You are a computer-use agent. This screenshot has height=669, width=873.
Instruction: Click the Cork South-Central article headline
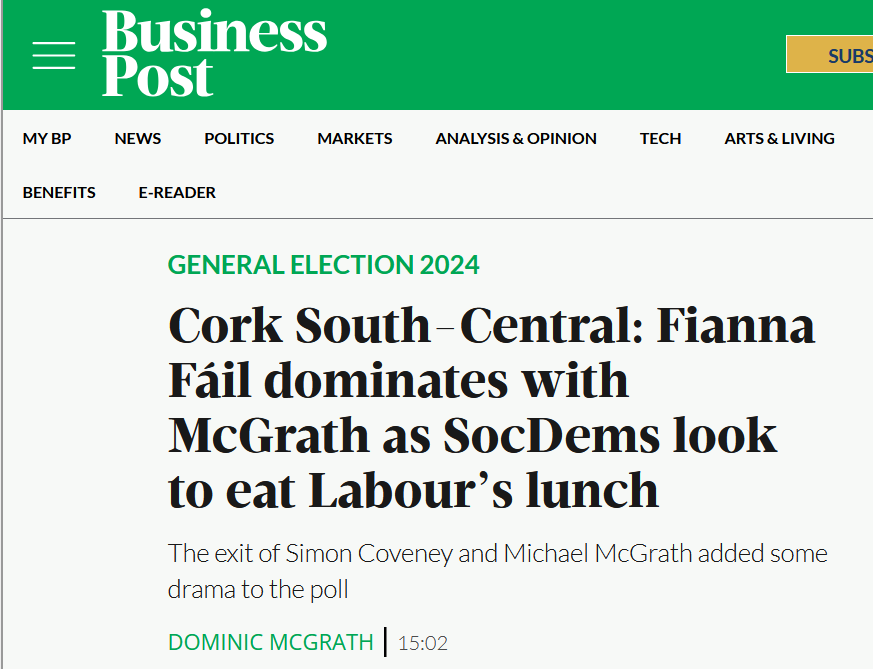coord(490,407)
